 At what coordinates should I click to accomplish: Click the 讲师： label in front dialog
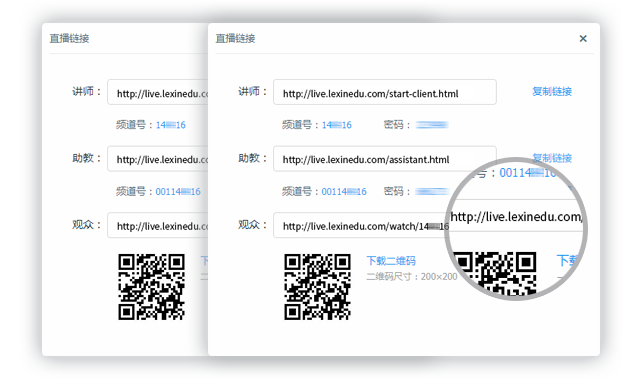pos(253,91)
